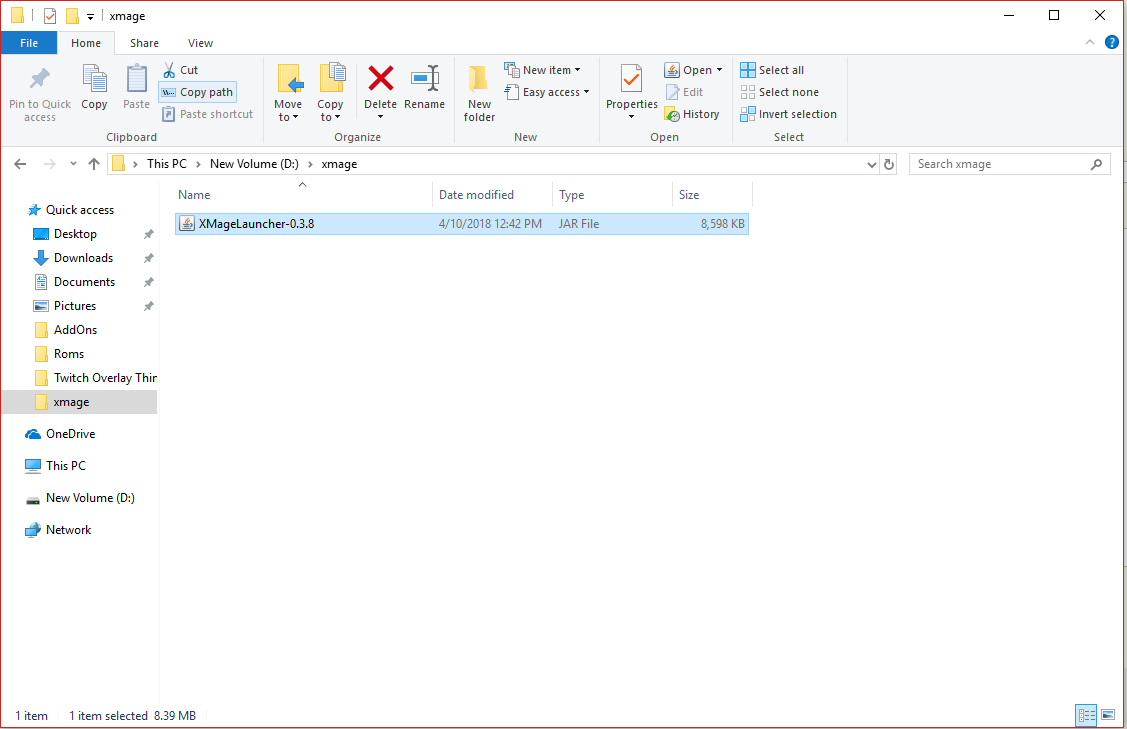
Task: Go up one folder level
Action: tap(93, 164)
